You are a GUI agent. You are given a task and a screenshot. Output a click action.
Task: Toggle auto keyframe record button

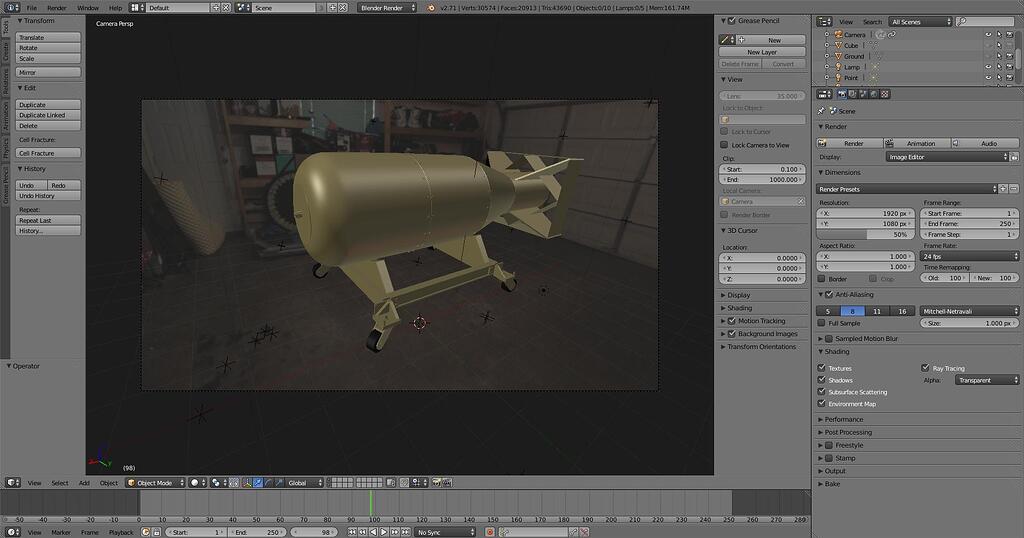pos(490,532)
